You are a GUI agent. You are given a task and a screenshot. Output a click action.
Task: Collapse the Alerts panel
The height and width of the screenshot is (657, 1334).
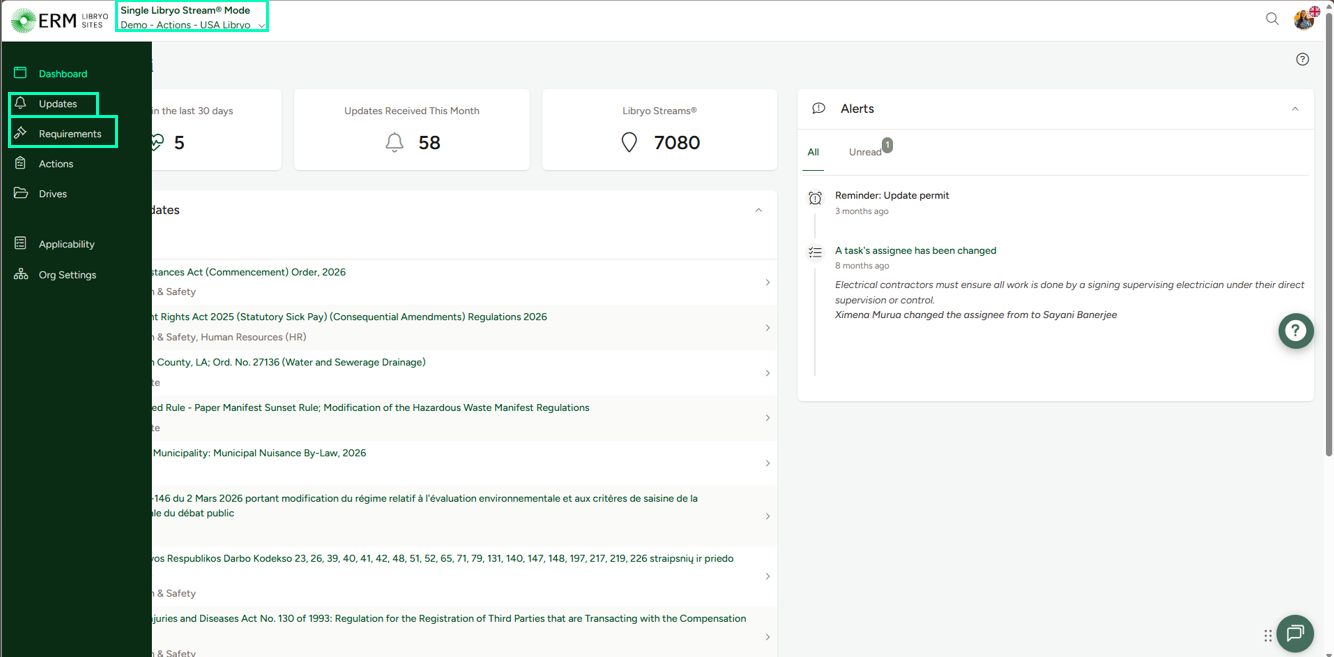point(1295,109)
